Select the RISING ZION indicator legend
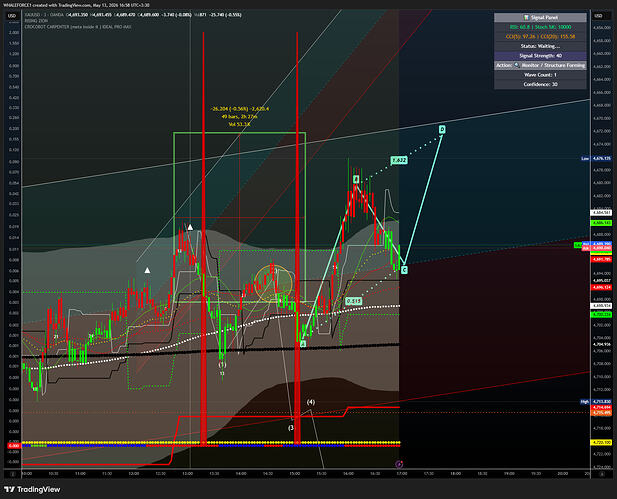The width and height of the screenshot is (617, 499). coord(36,21)
